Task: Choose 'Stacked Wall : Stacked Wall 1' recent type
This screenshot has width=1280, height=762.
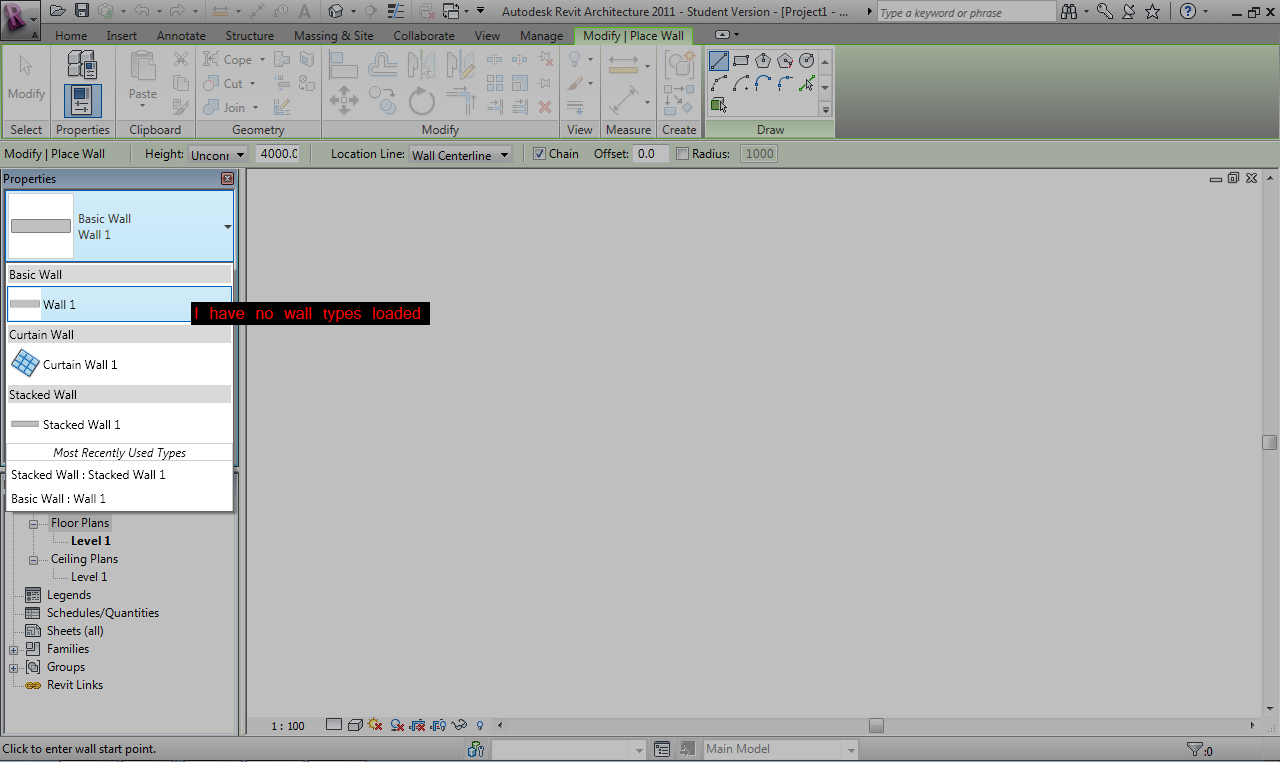Action: pyautogui.click(x=119, y=475)
